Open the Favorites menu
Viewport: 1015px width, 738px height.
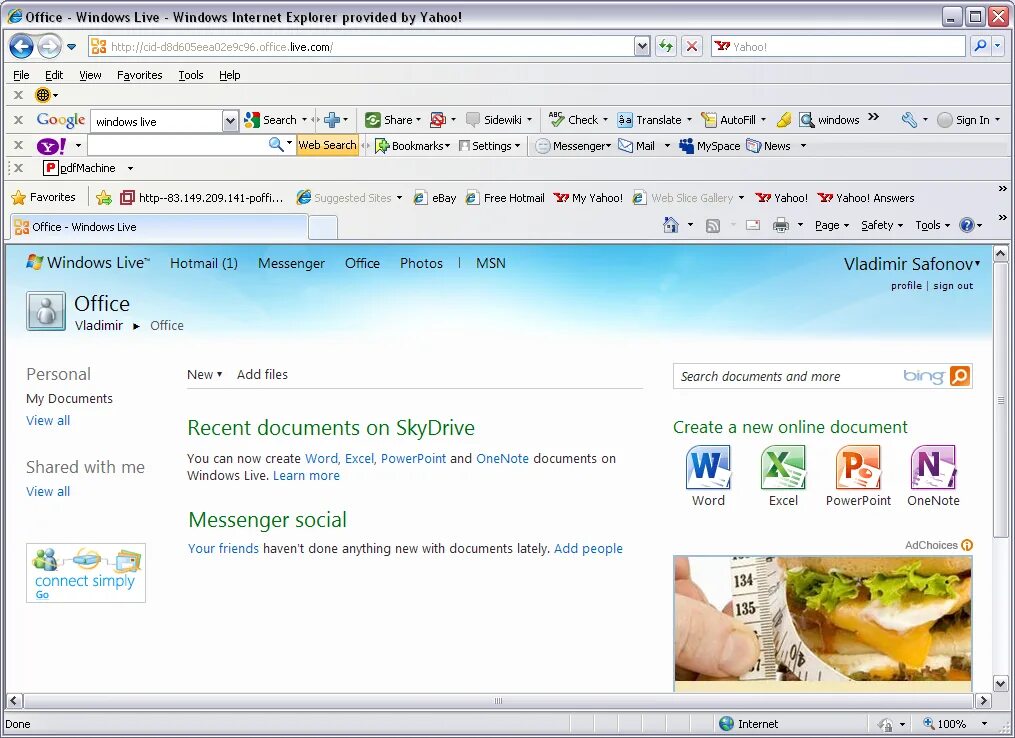point(140,75)
